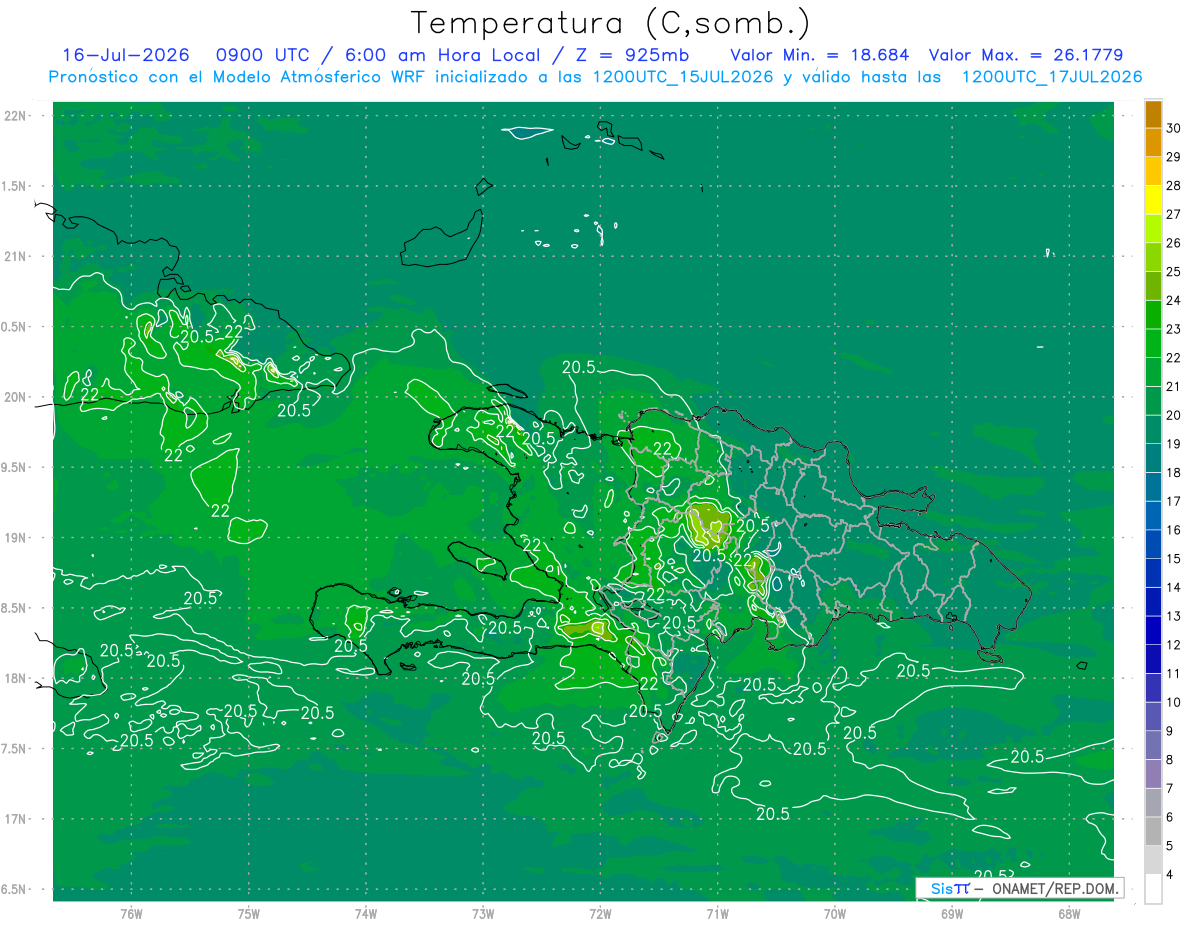1200x927 pixels.
Task: Click the "21" label on the color scale
Action: pos(1174,386)
